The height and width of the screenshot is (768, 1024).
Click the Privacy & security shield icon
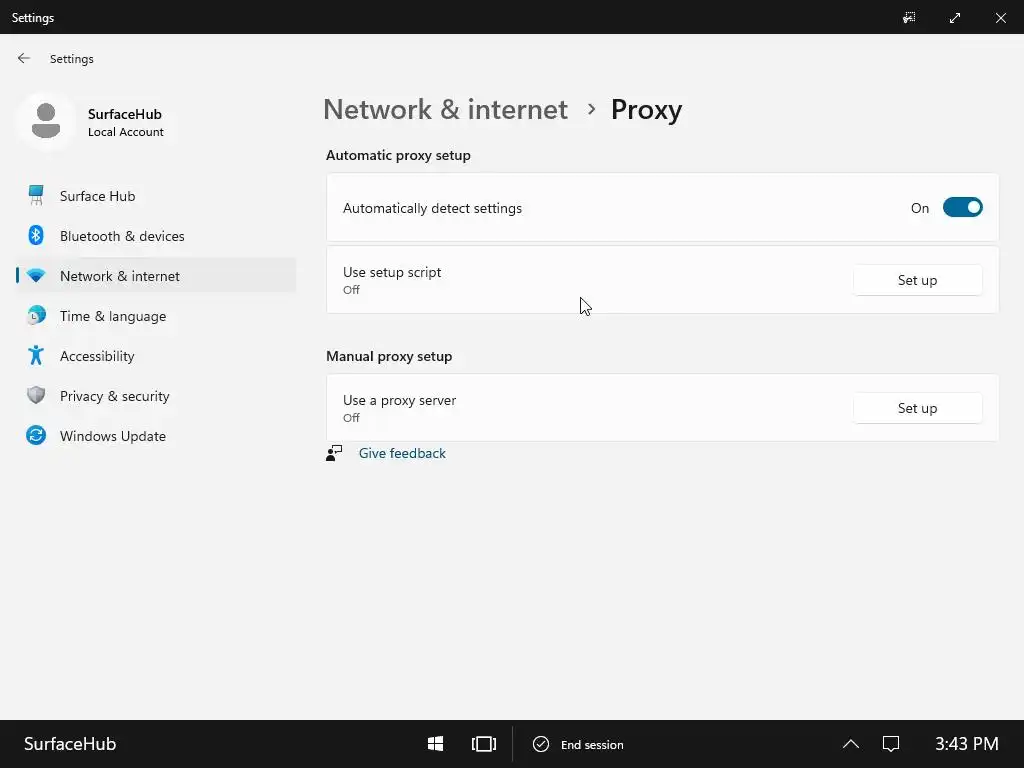tap(36, 396)
